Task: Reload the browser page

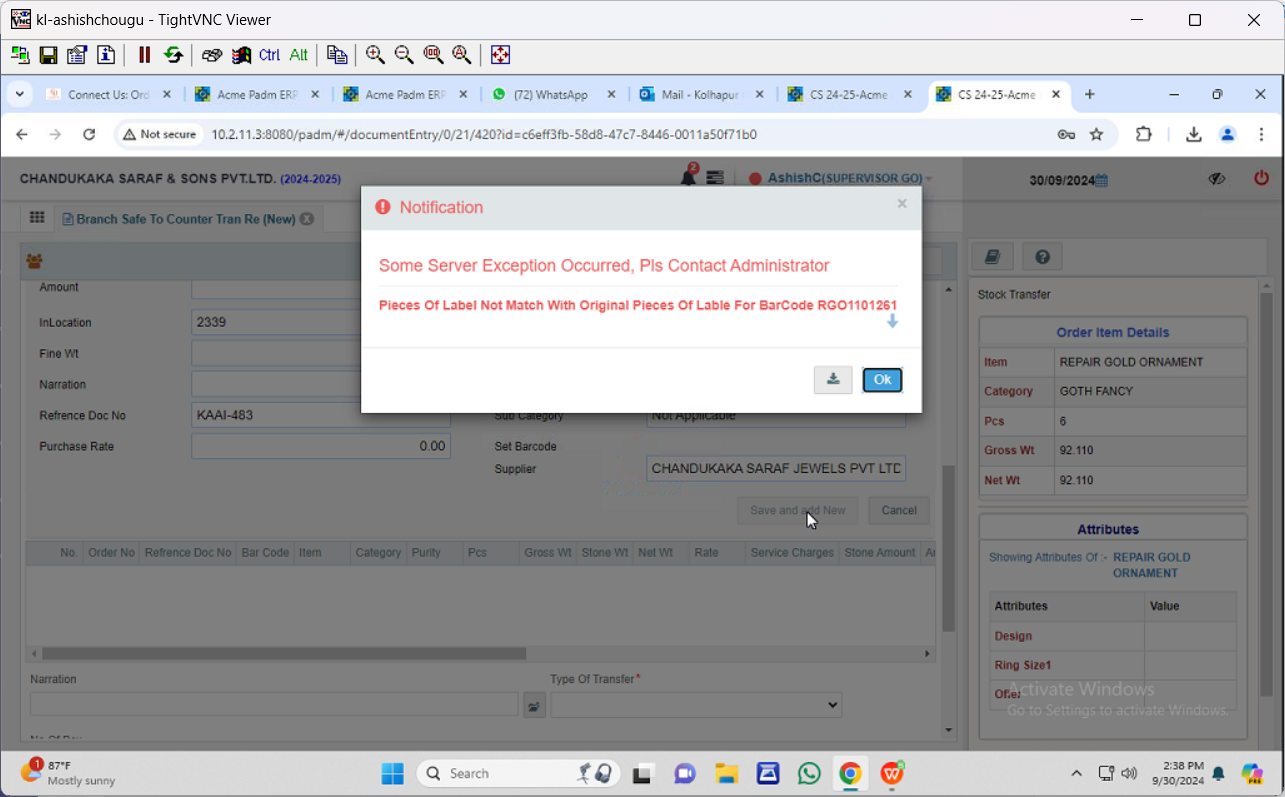Action: point(89,134)
